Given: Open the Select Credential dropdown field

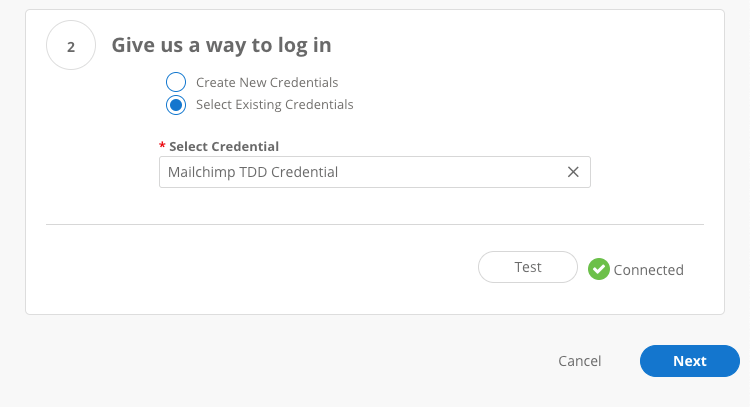Looking at the screenshot, I should (x=375, y=172).
